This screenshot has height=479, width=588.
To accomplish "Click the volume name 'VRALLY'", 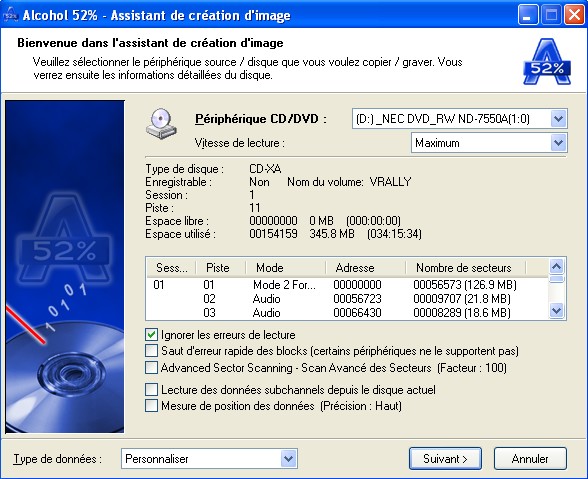I will (390, 182).
